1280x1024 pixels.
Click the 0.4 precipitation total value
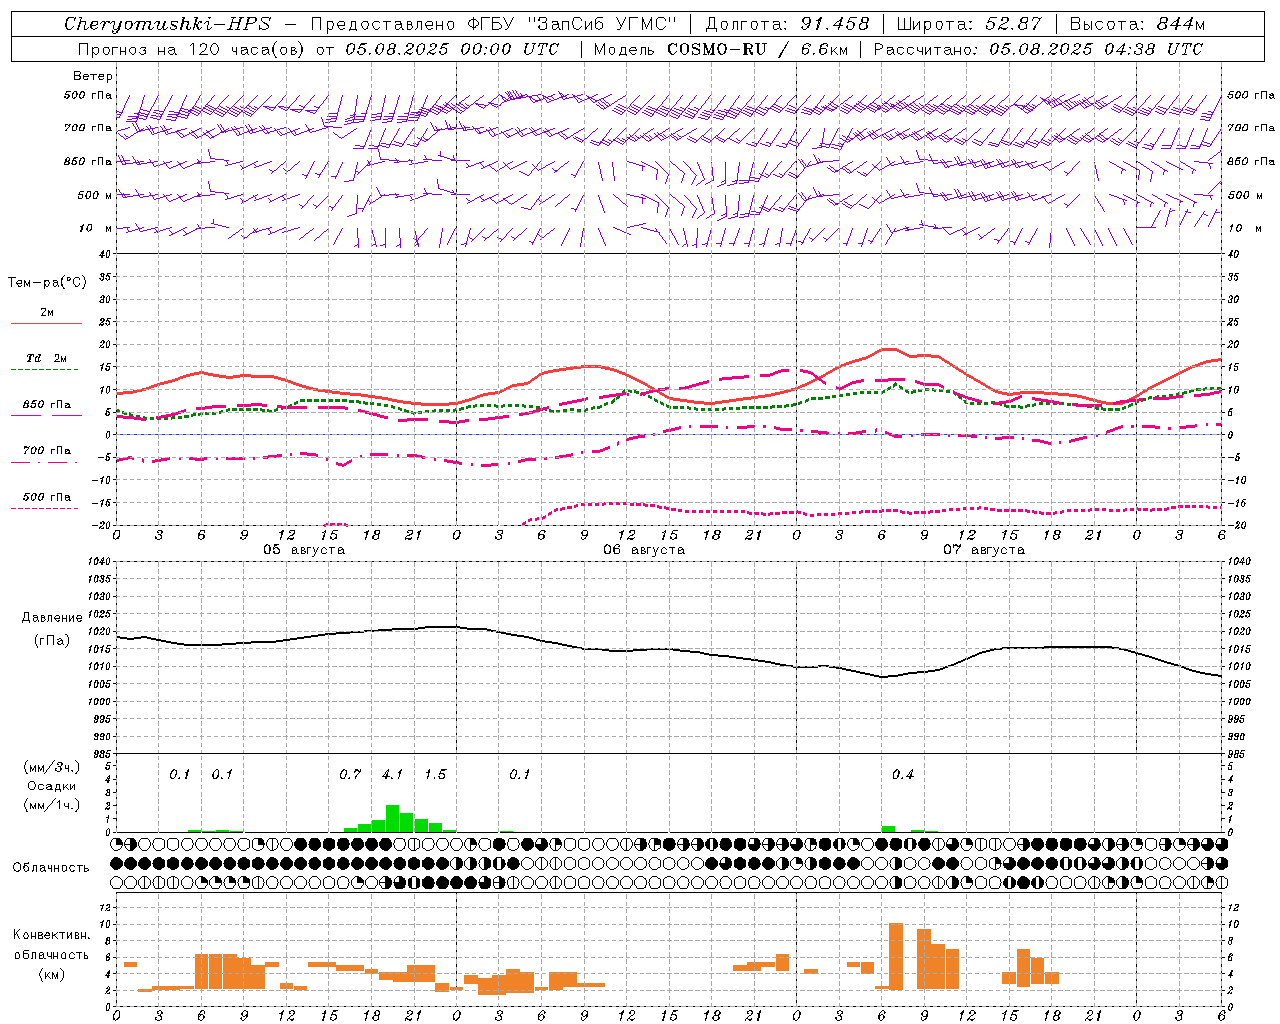pyautogui.click(x=903, y=775)
